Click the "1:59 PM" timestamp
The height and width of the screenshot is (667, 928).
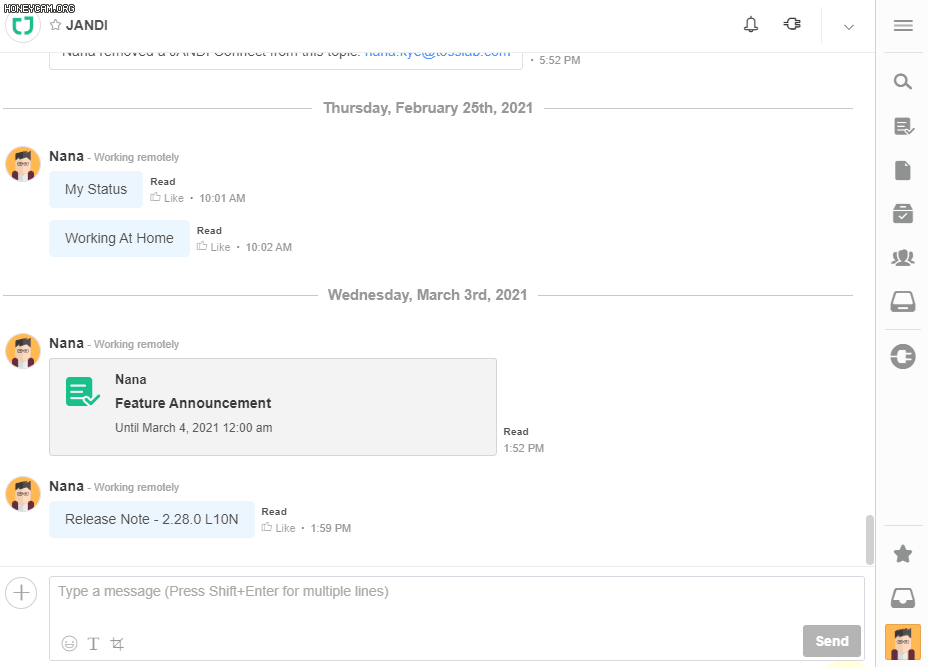tap(331, 529)
